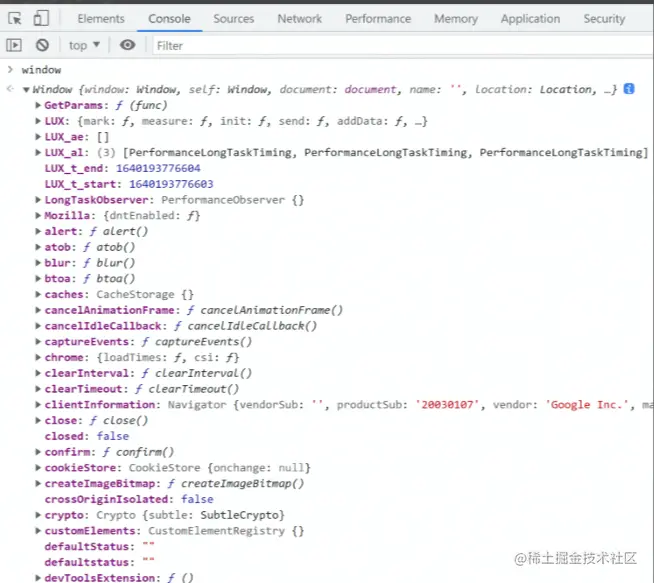Open the Sources tab
This screenshot has width=654, height=583.
click(x=234, y=19)
